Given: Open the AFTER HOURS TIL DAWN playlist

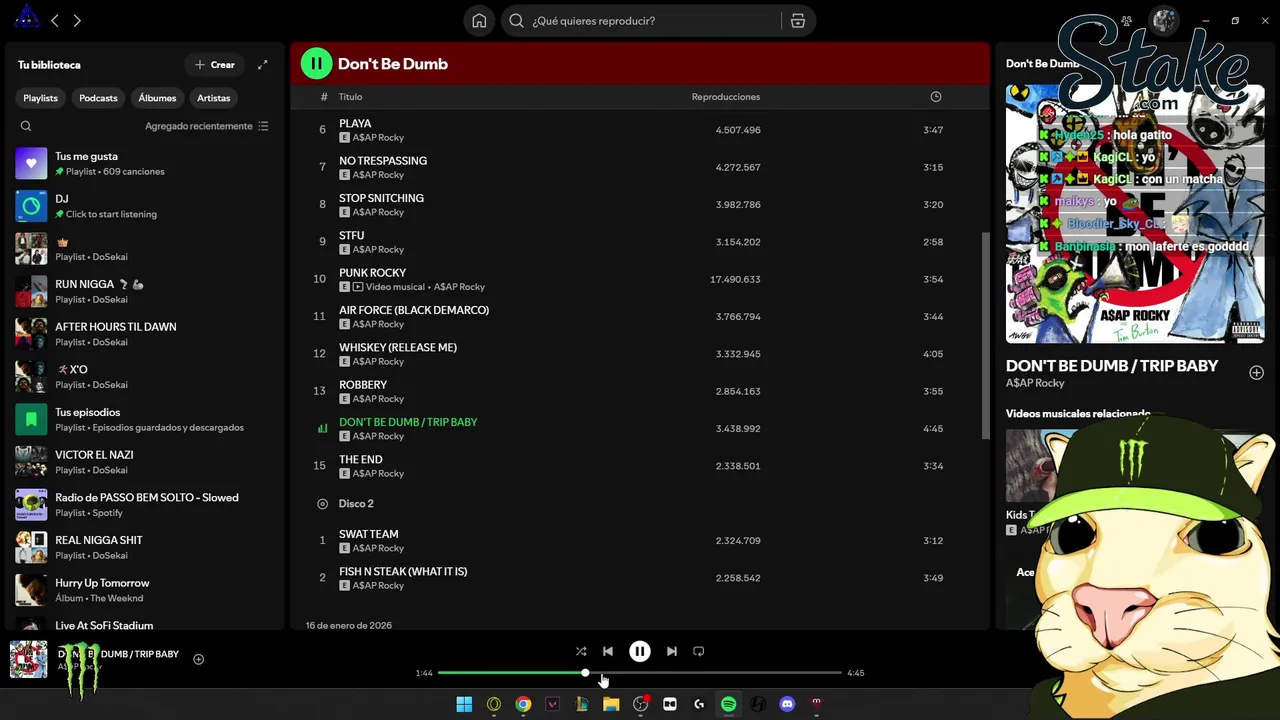Looking at the screenshot, I should coord(143,334).
